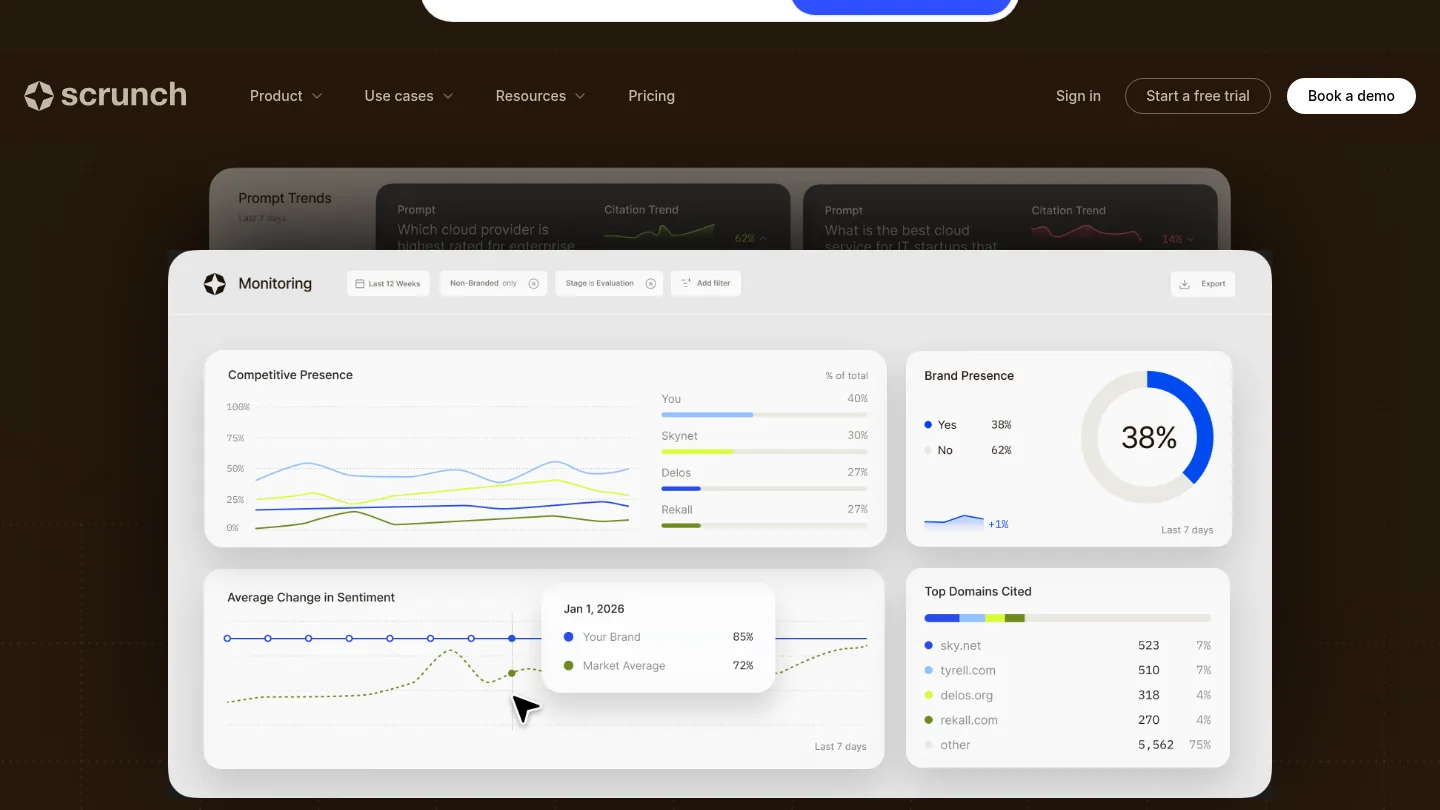Click the Export button label

1214,284
